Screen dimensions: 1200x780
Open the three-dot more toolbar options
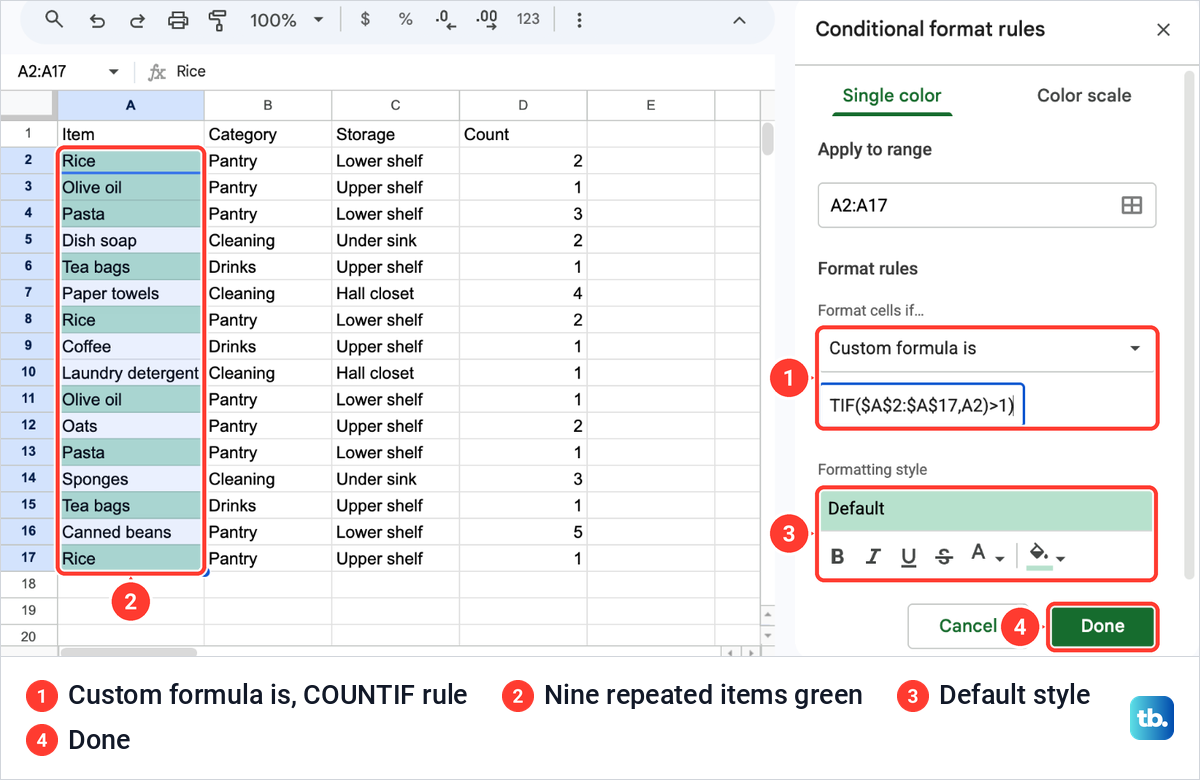coord(579,20)
